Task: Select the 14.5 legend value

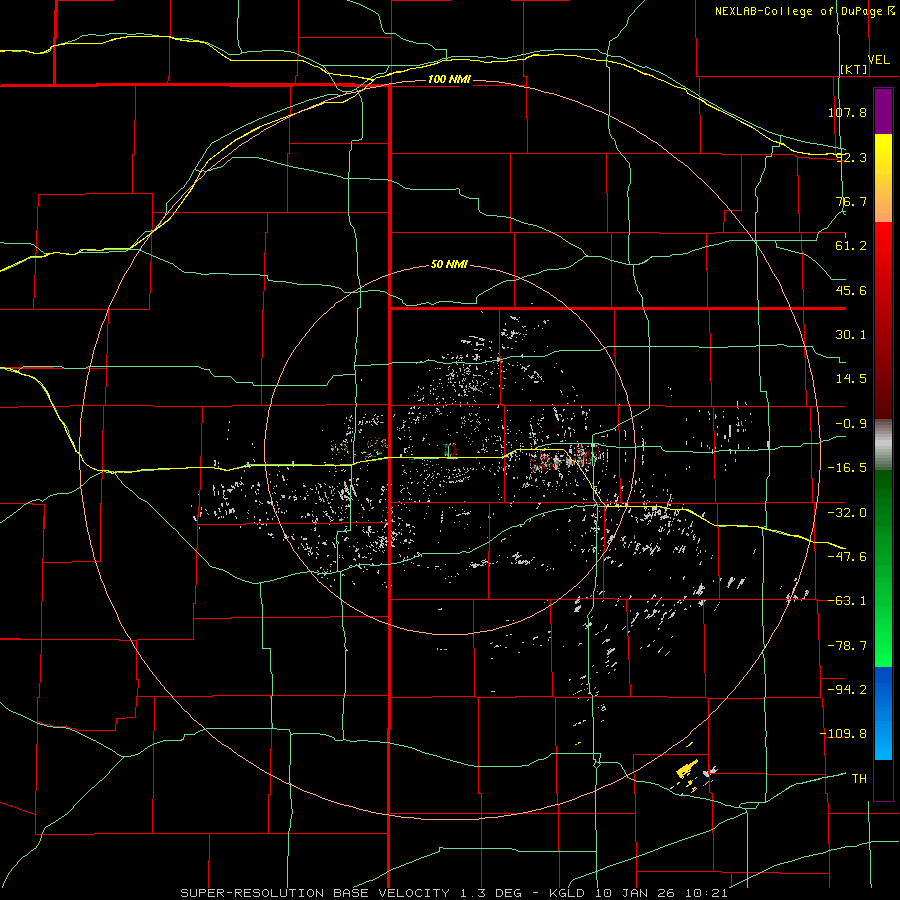Action: (x=851, y=379)
